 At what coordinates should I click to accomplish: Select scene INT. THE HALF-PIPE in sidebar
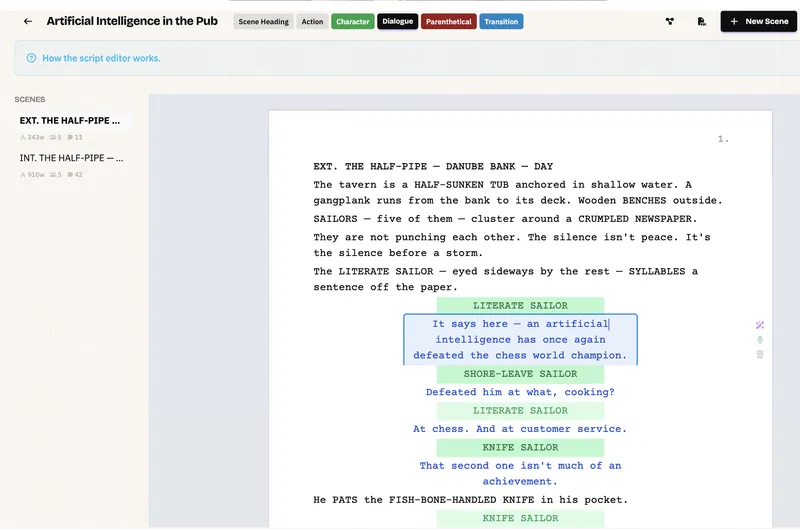[71, 158]
